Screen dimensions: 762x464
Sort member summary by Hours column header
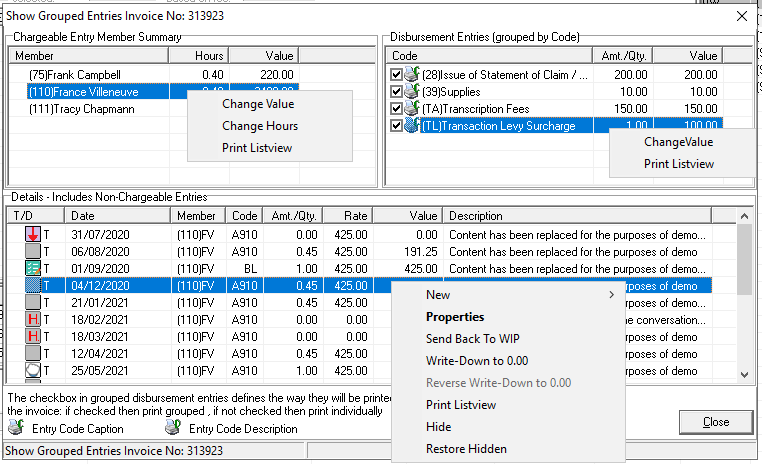tap(199, 56)
